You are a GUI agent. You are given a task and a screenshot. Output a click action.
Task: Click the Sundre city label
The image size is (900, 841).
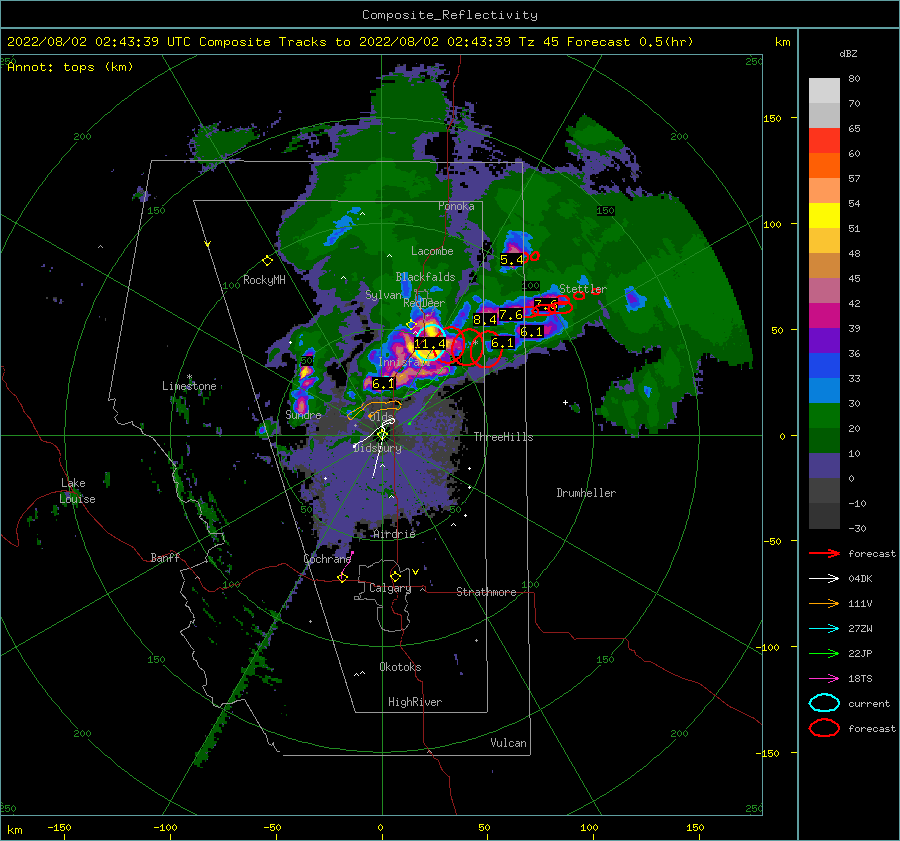coord(303,415)
